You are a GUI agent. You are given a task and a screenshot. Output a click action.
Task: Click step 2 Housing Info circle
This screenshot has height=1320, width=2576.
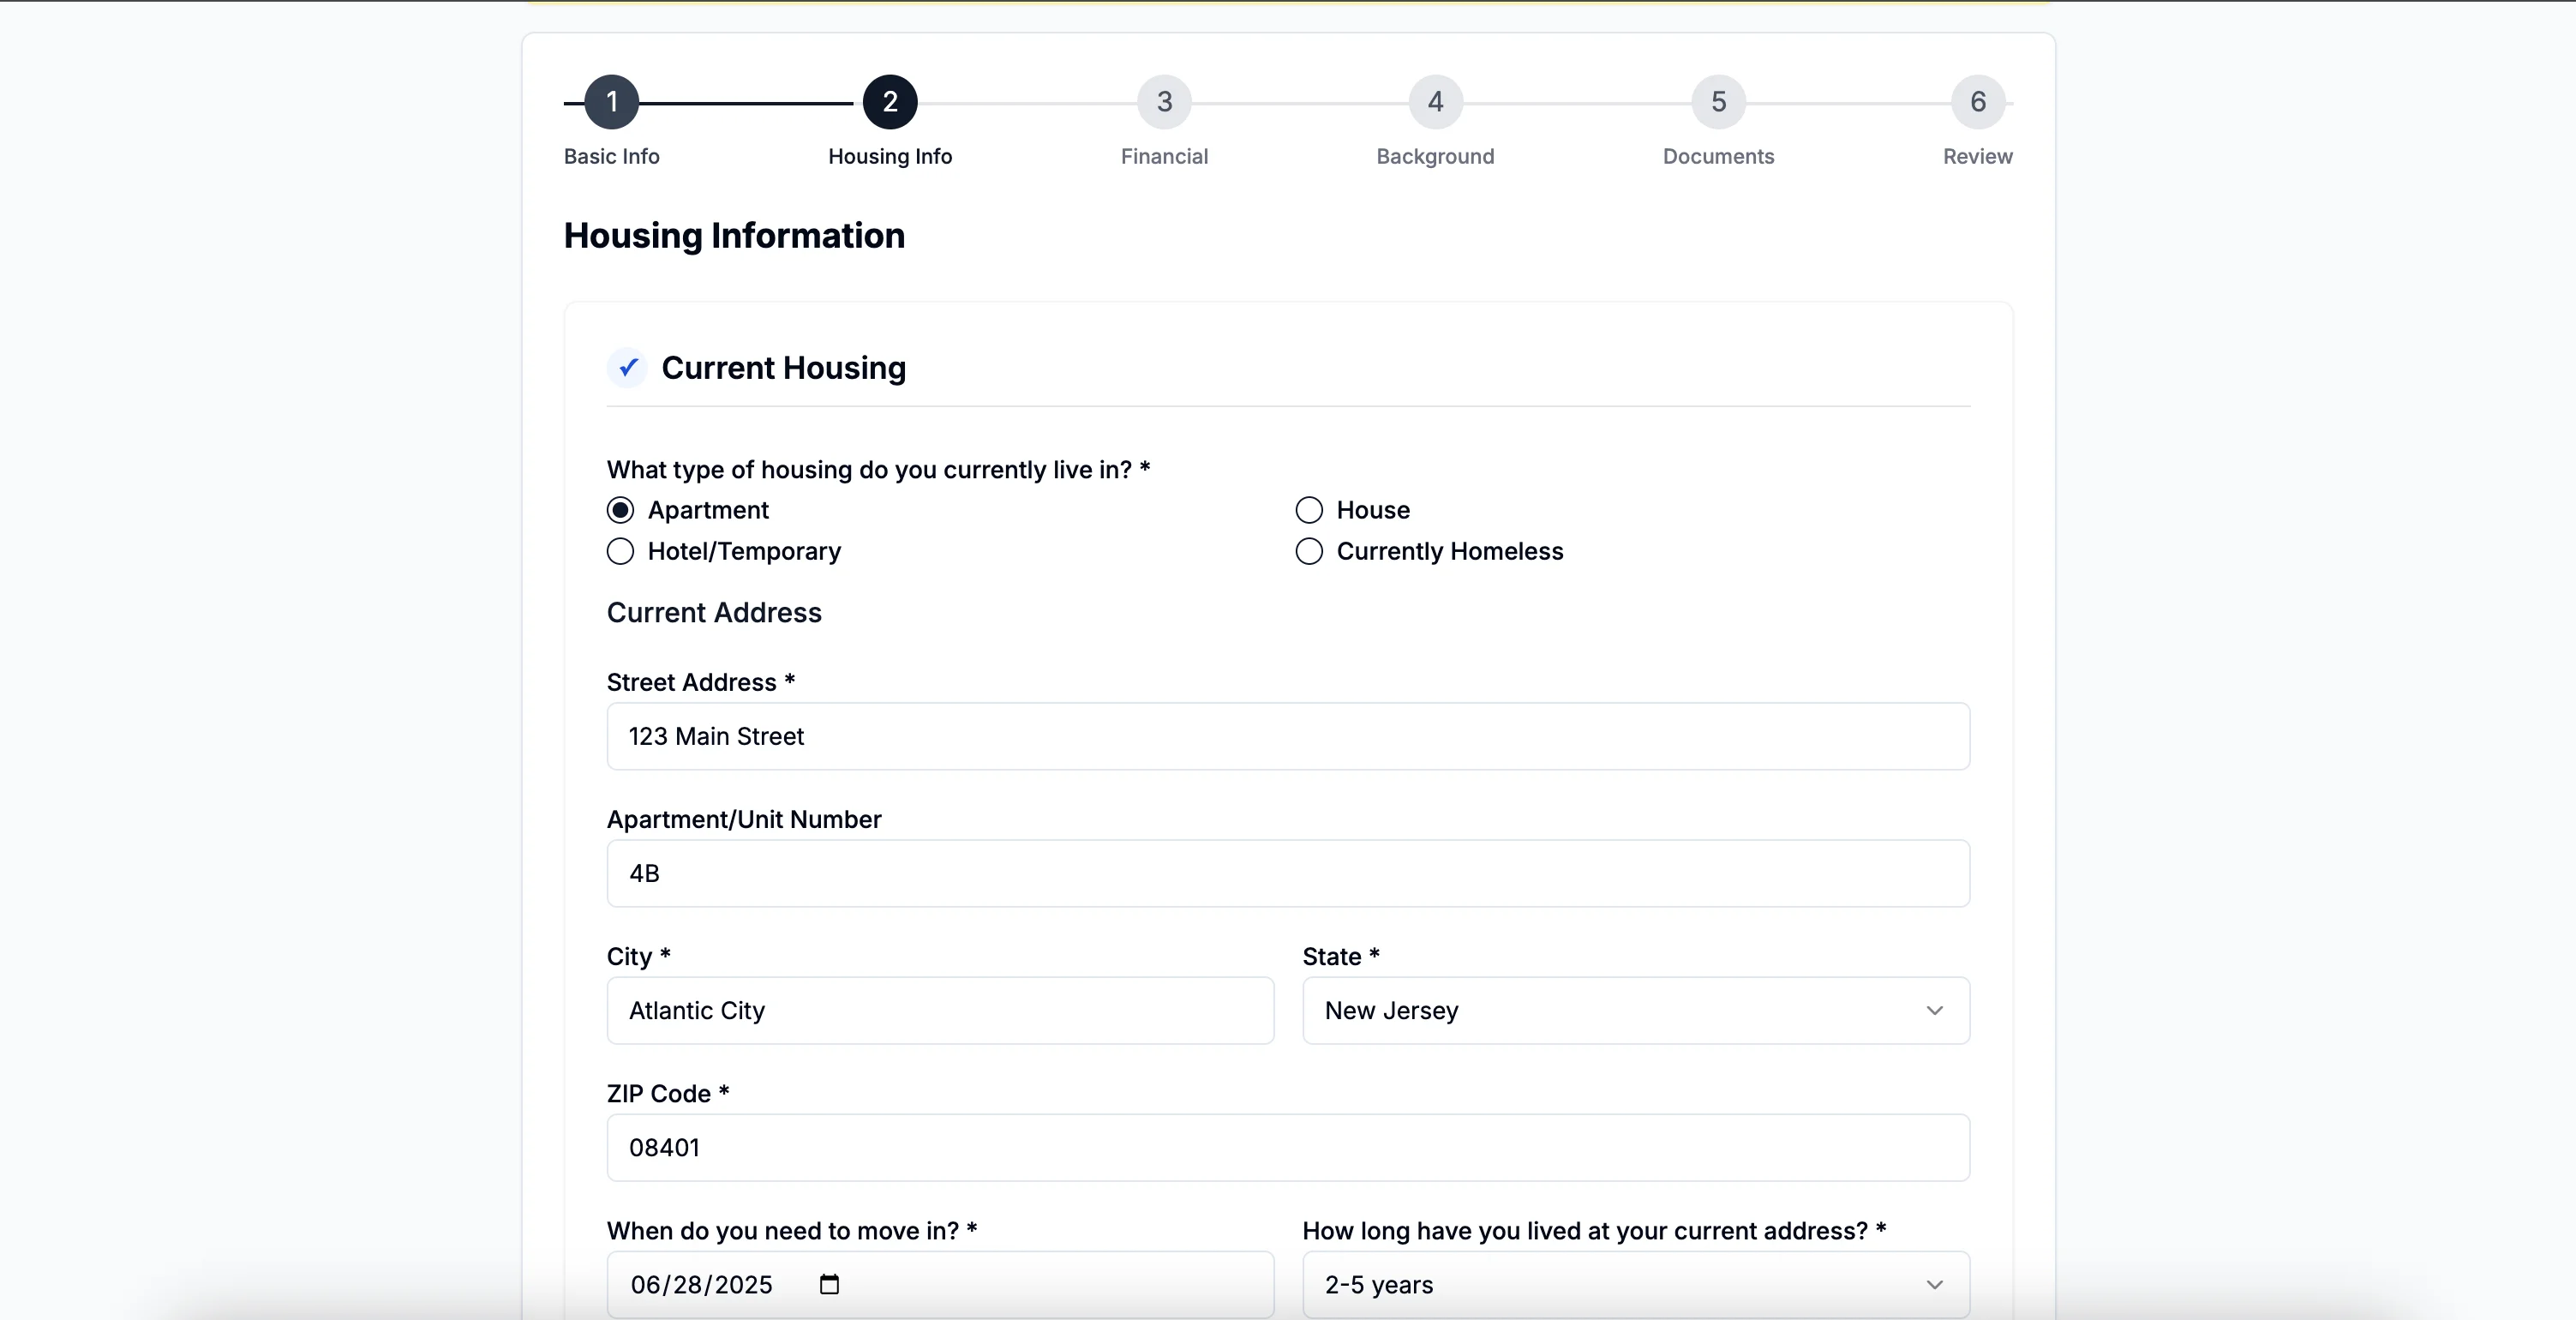(890, 102)
